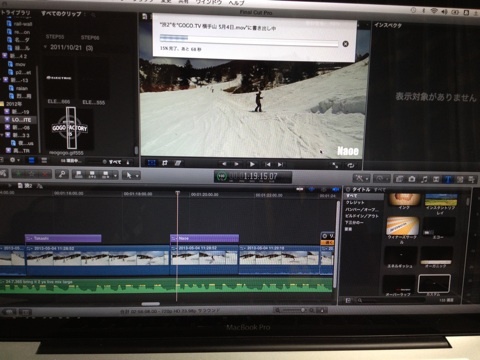Select the ELE...666 clip thumbnail
This screenshot has width=480, height=360.
click(59, 78)
